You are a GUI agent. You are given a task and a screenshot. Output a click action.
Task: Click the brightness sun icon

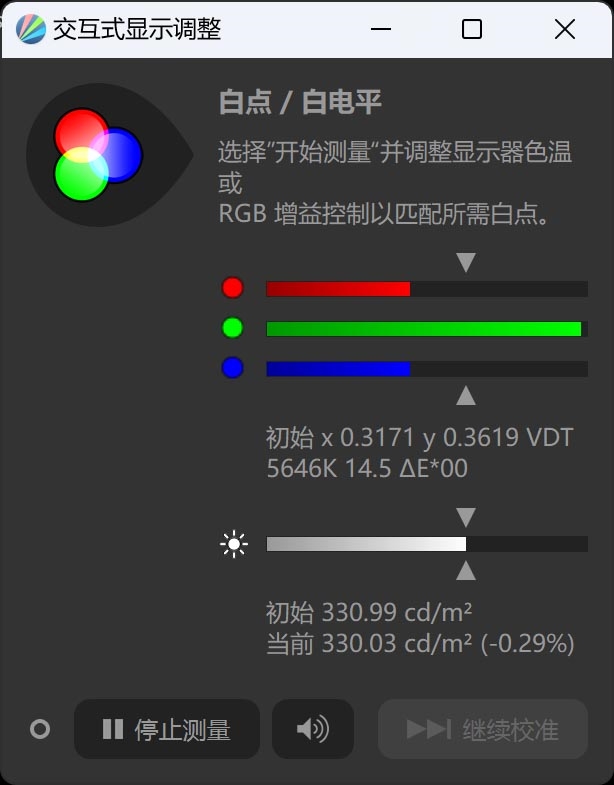tap(234, 544)
